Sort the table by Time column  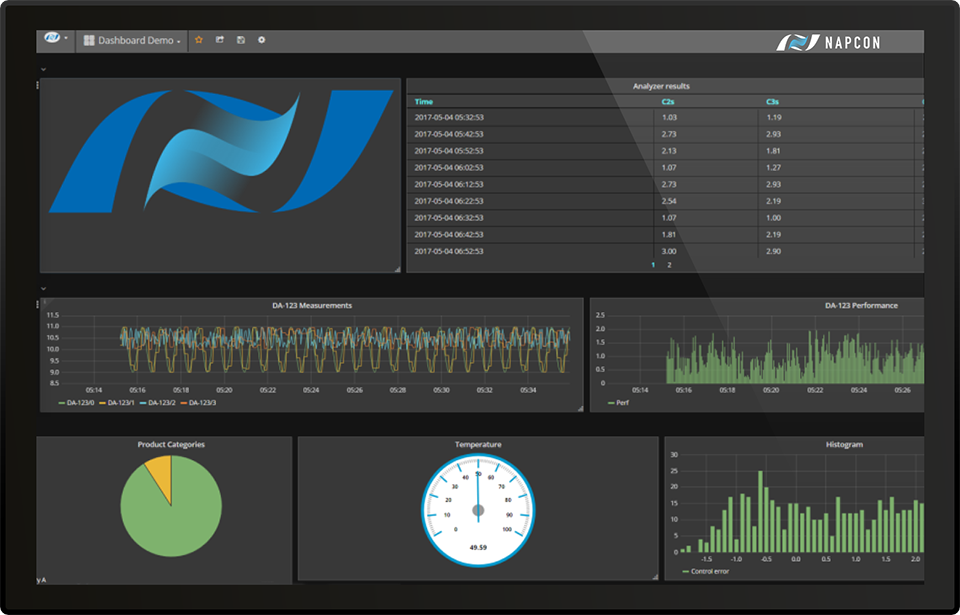(424, 101)
